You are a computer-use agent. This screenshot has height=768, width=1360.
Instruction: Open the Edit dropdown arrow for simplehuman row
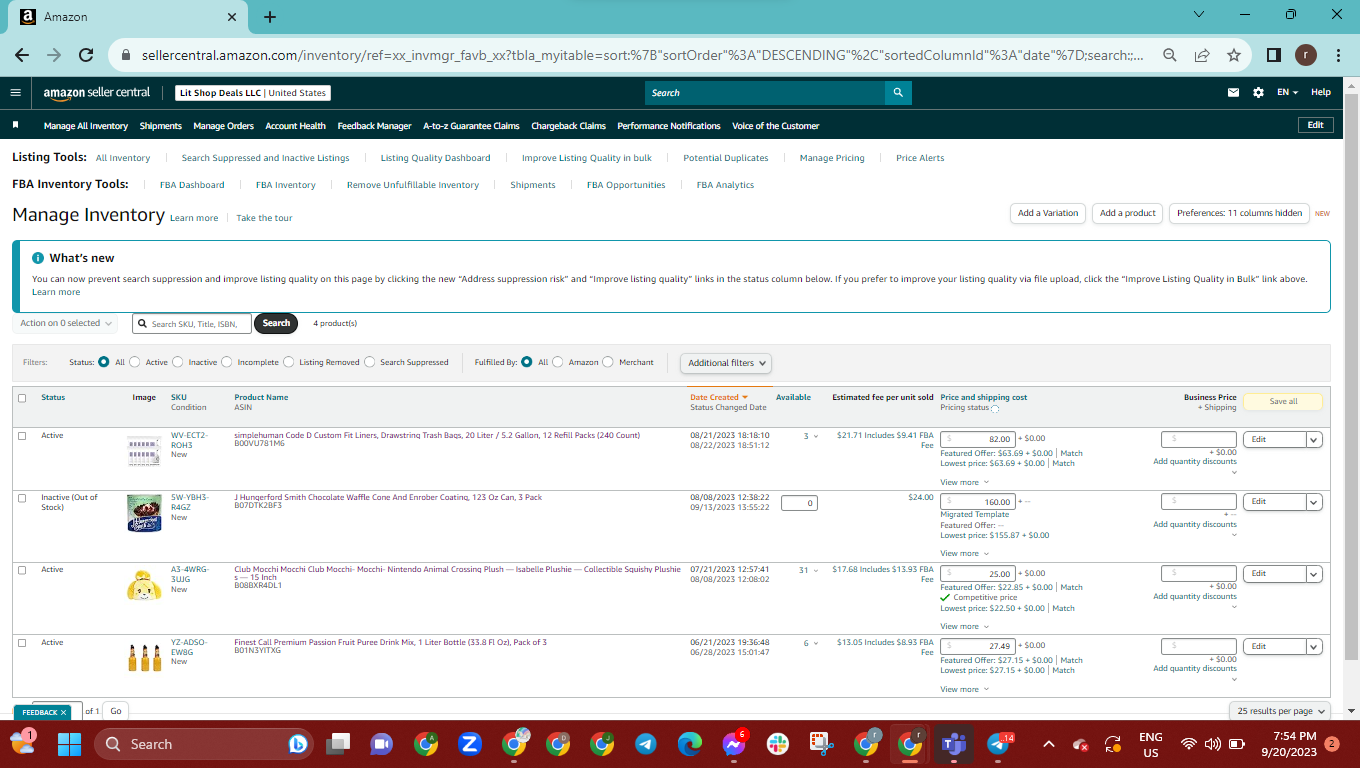click(1314, 439)
